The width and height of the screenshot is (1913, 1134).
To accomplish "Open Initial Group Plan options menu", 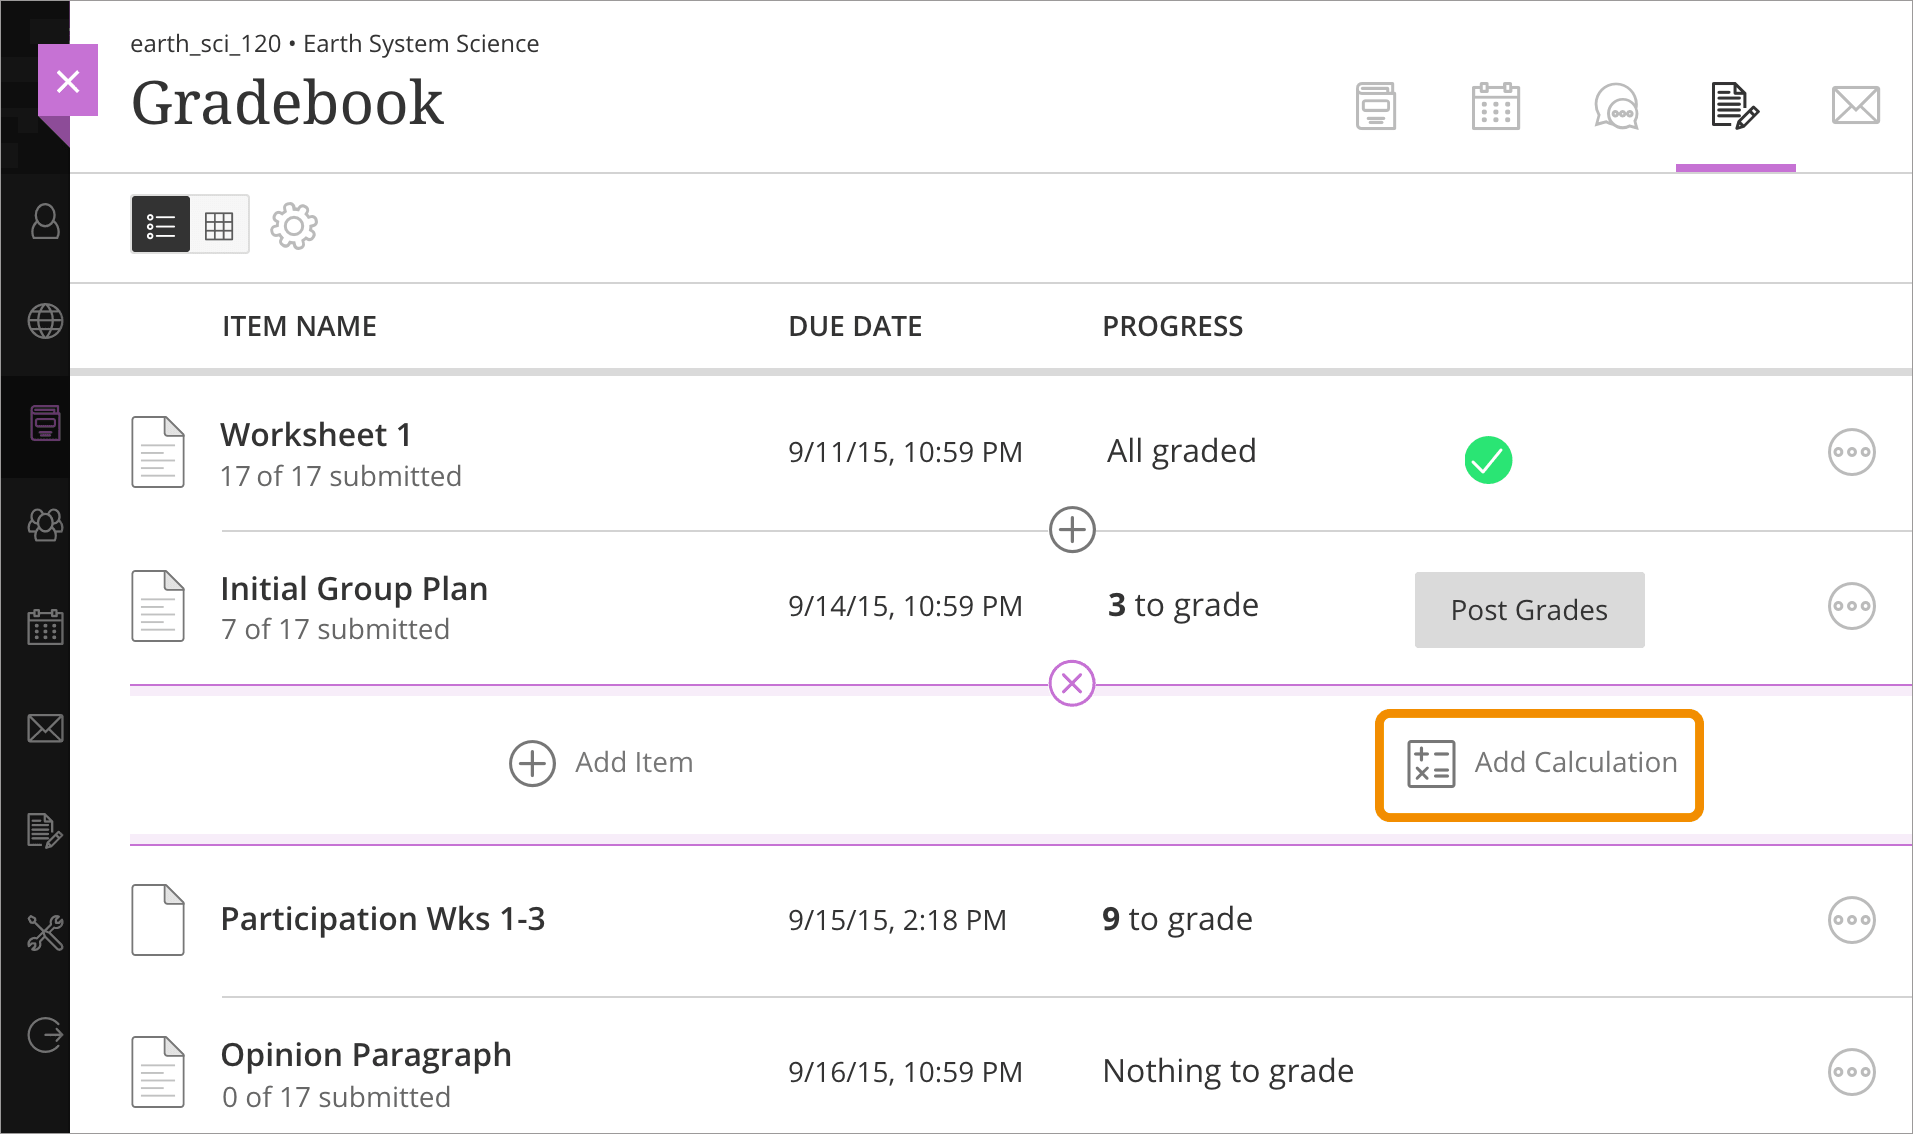I will (1851, 606).
